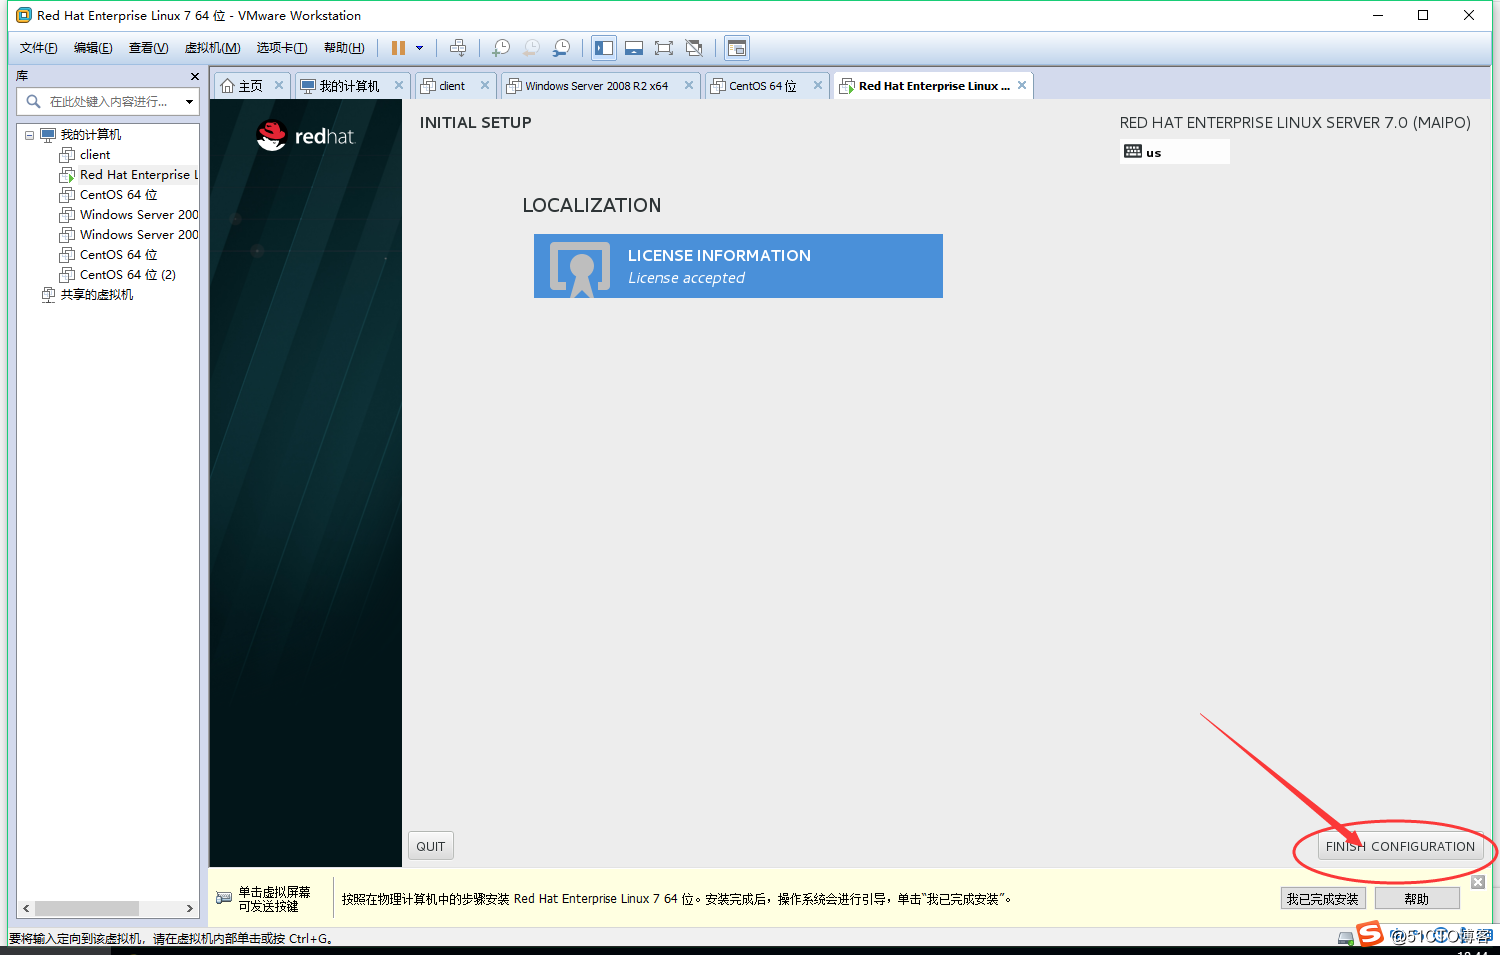This screenshot has height=955, width=1500.
Task: Close the Red Hat Enterprise Linux tab
Action: coord(1022,85)
